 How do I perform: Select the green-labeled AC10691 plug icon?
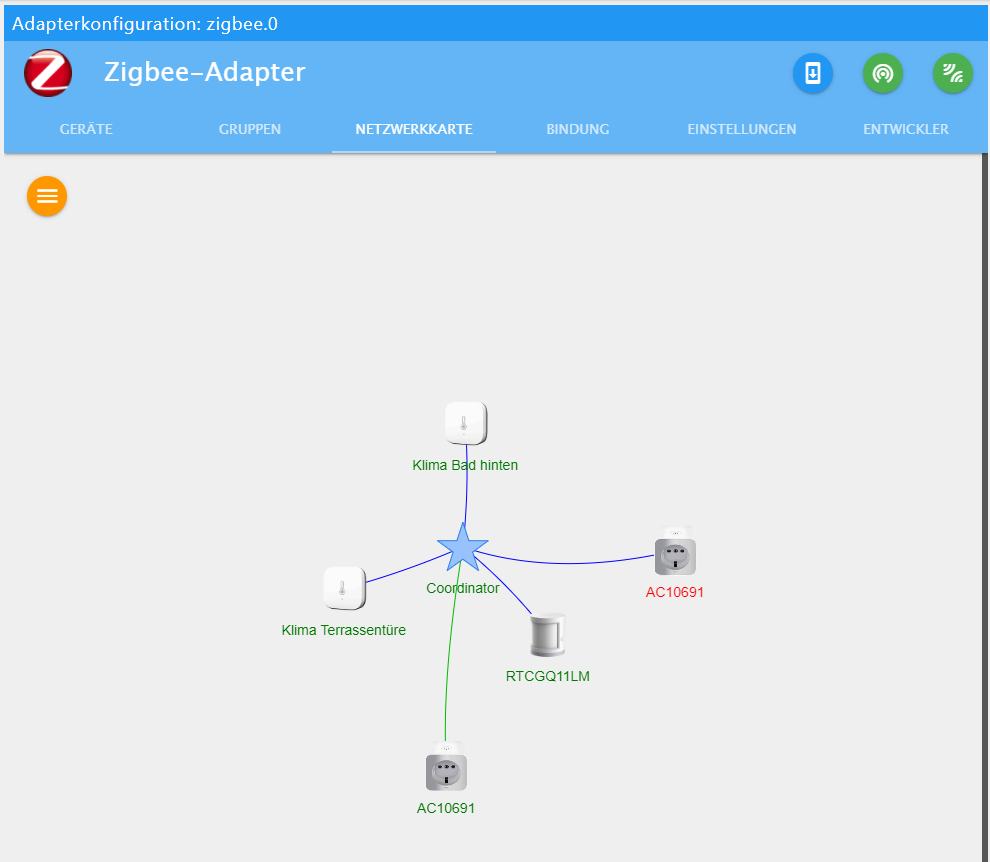[x=446, y=766]
